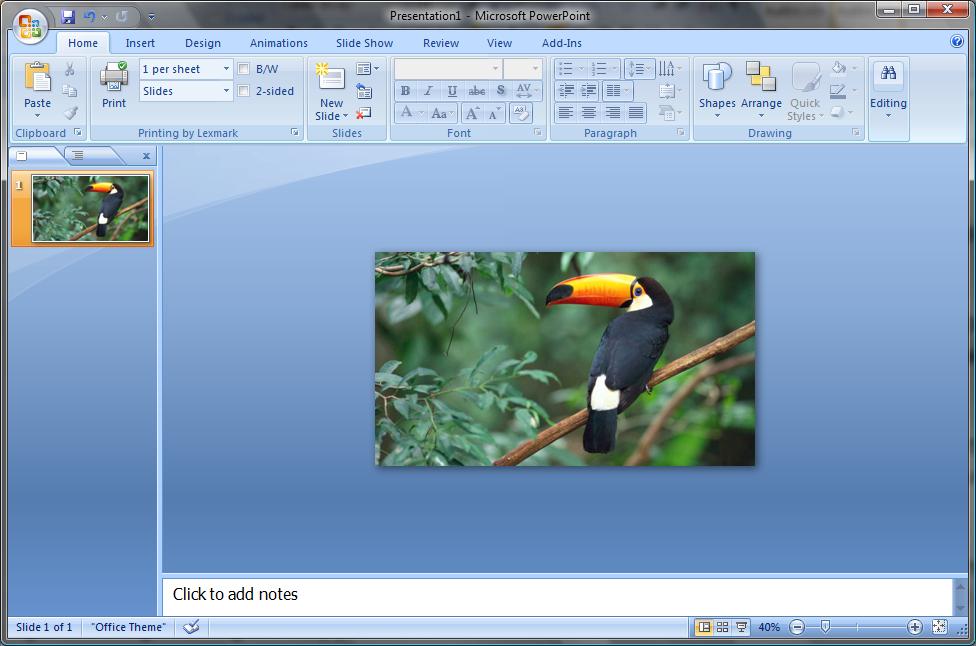Switch to the Outline pane tab
This screenshot has height=646, width=976.
pos(78,156)
